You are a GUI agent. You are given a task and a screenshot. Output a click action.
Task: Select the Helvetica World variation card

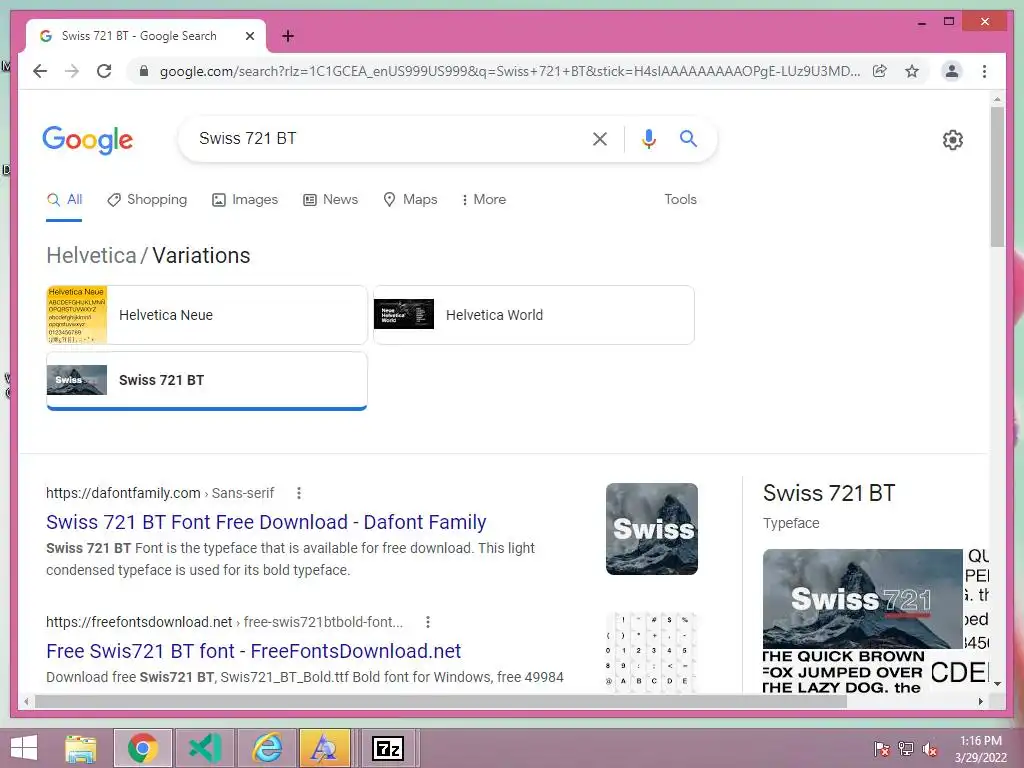click(534, 315)
